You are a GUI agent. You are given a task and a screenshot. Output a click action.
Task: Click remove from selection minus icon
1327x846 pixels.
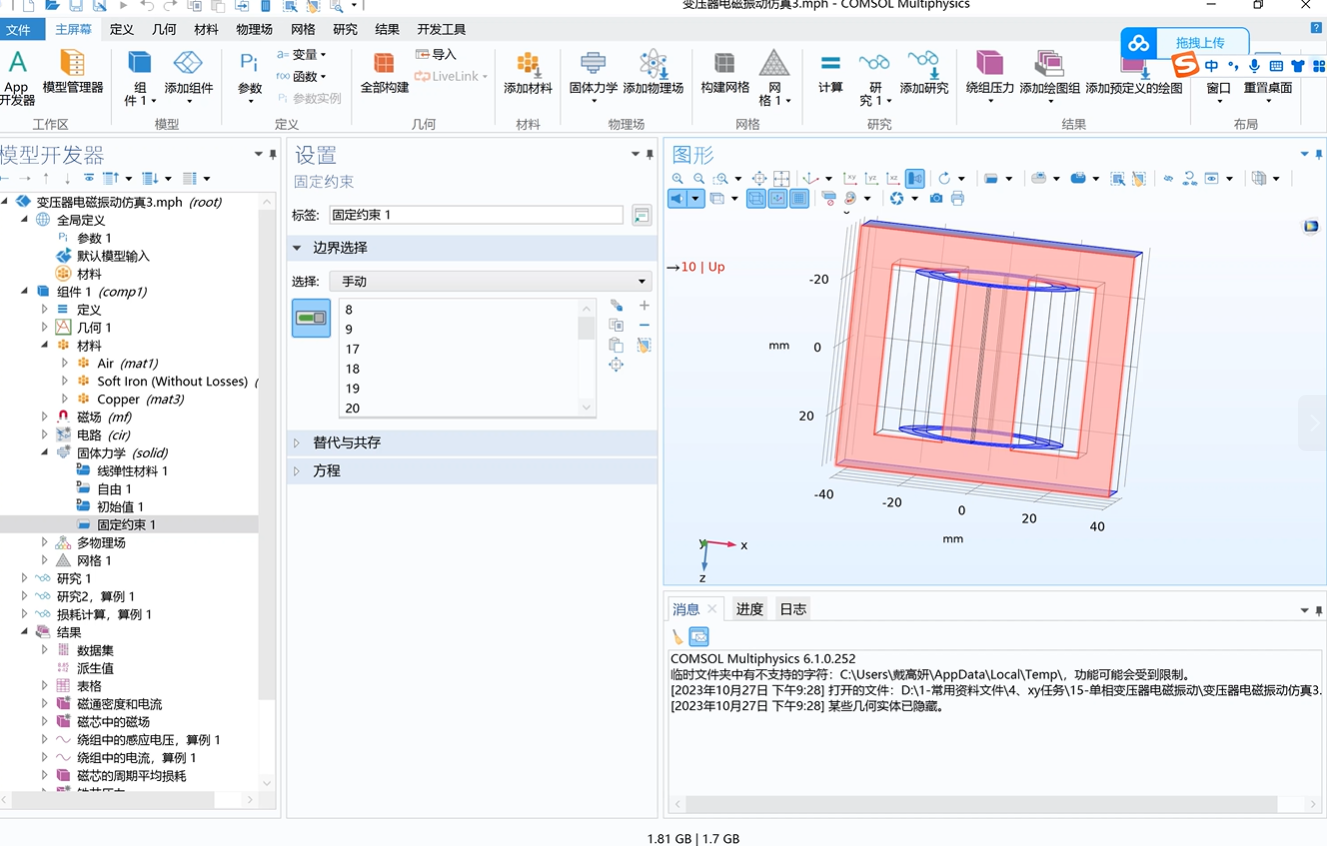point(644,325)
